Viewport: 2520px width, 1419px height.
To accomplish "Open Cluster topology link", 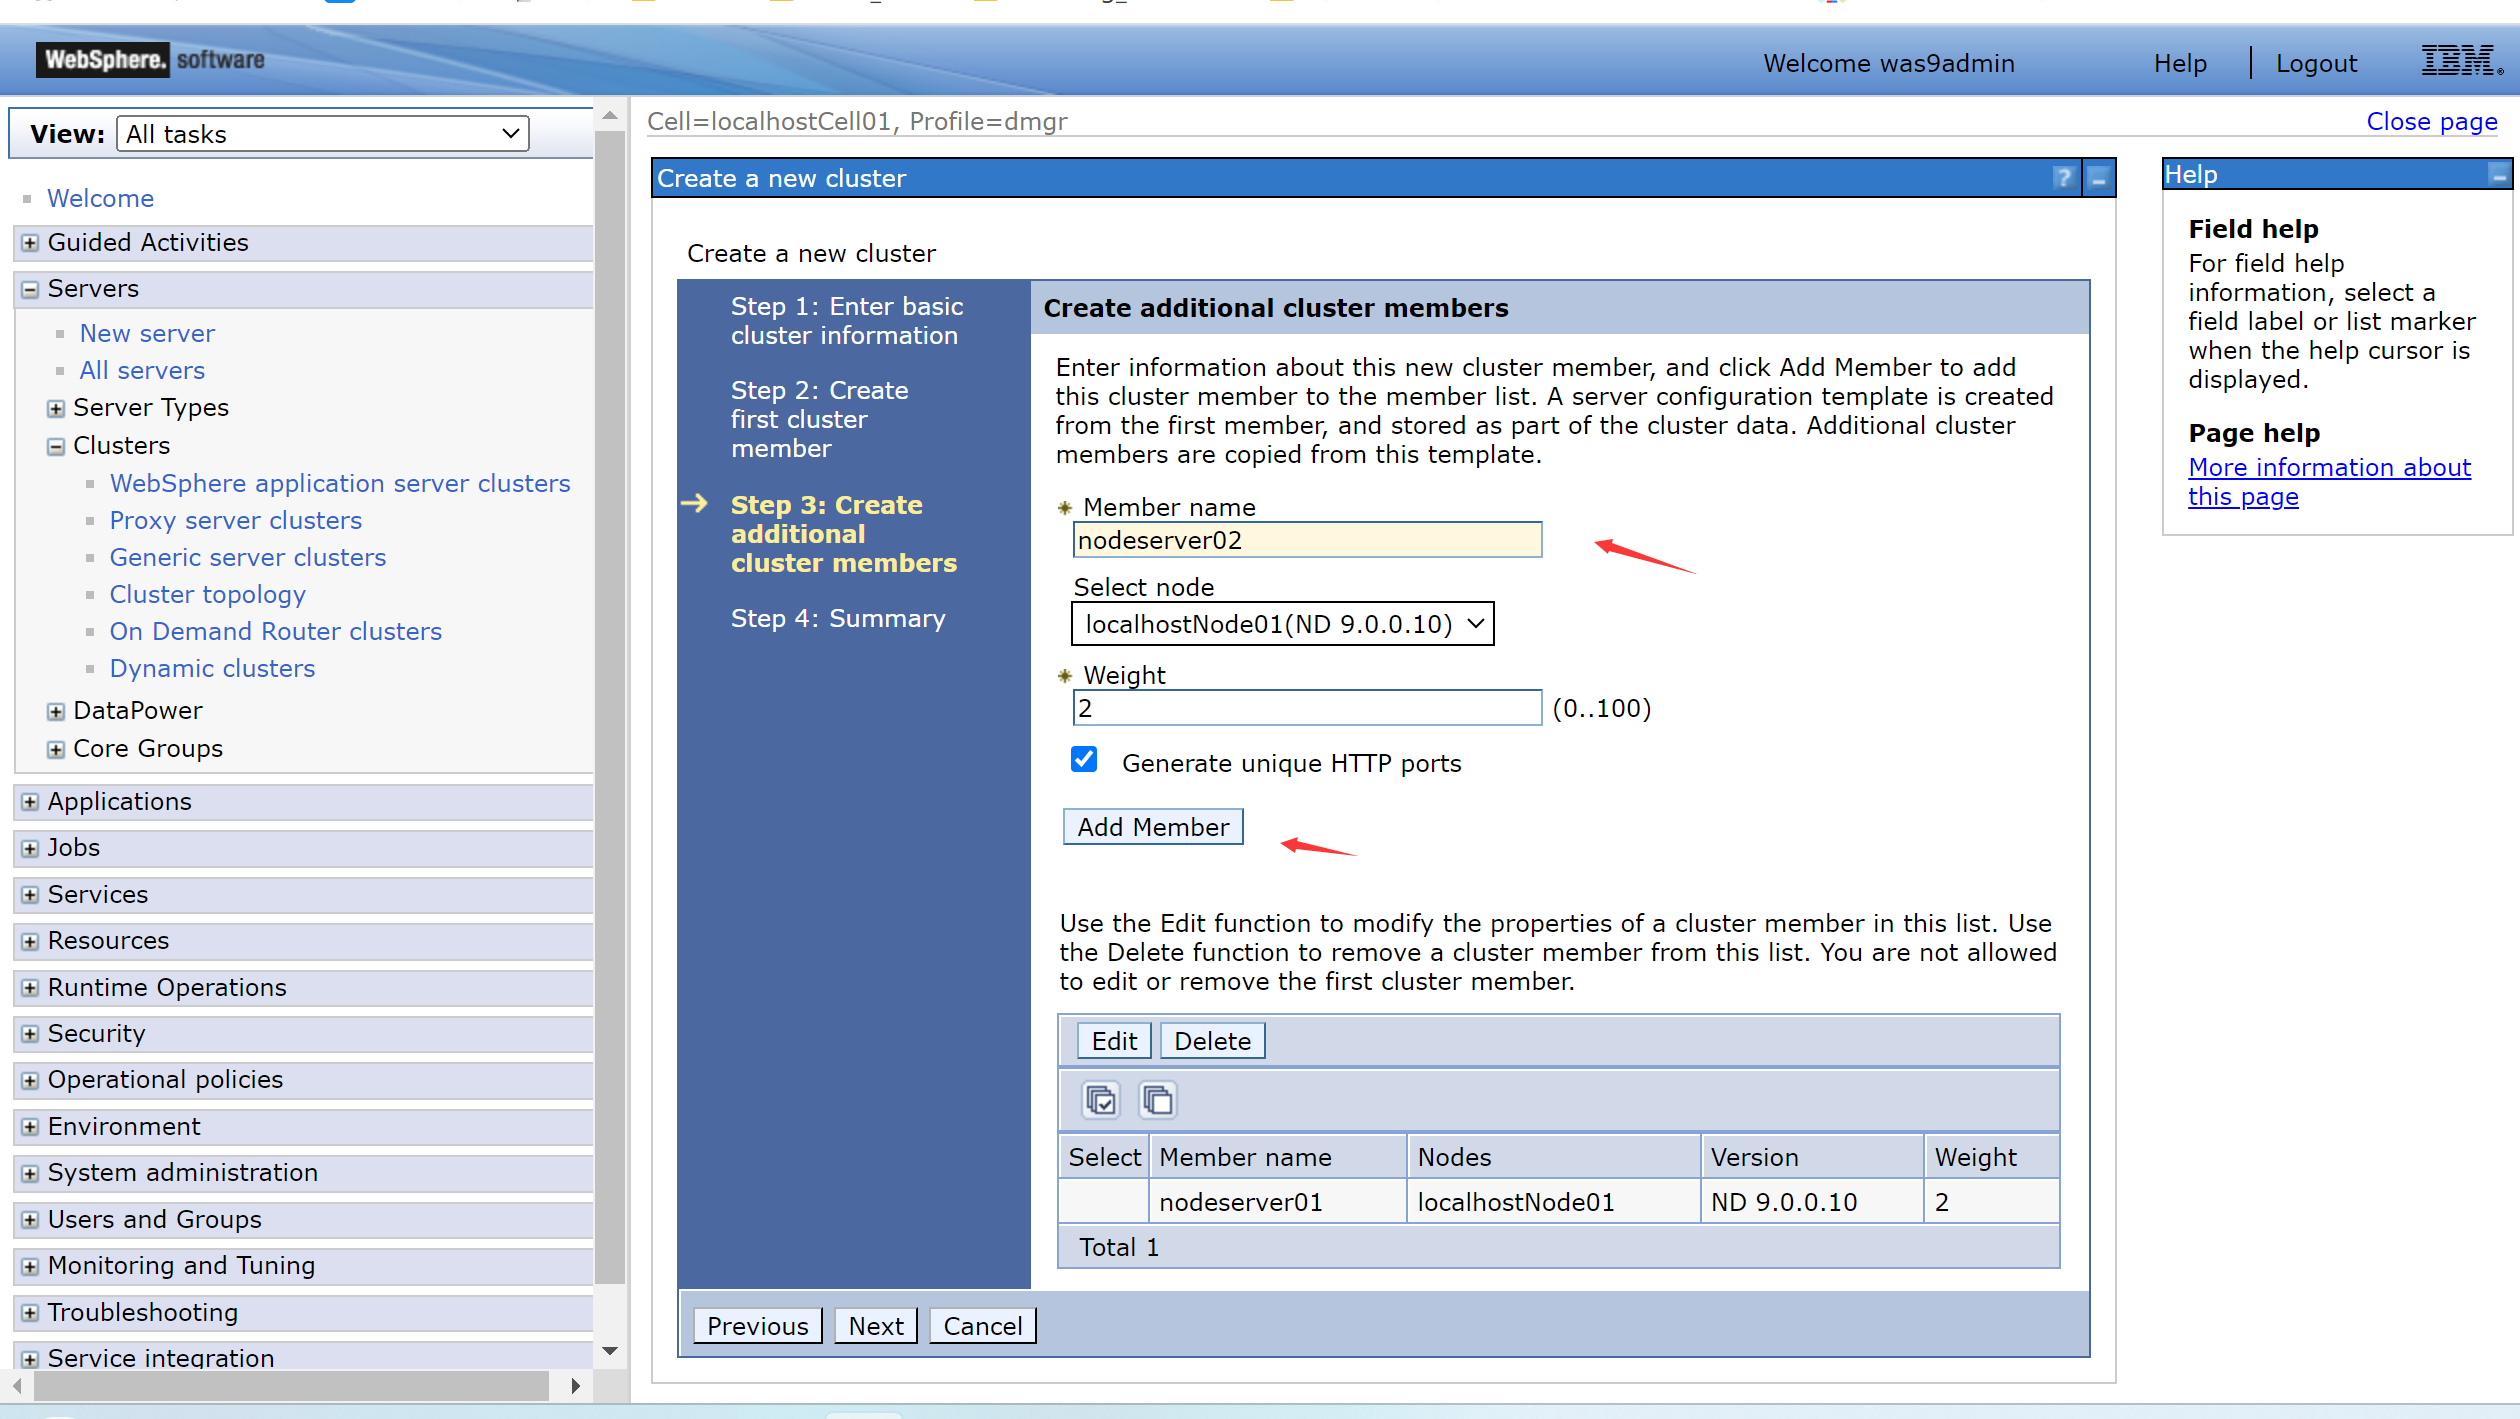I will pos(208,594).
